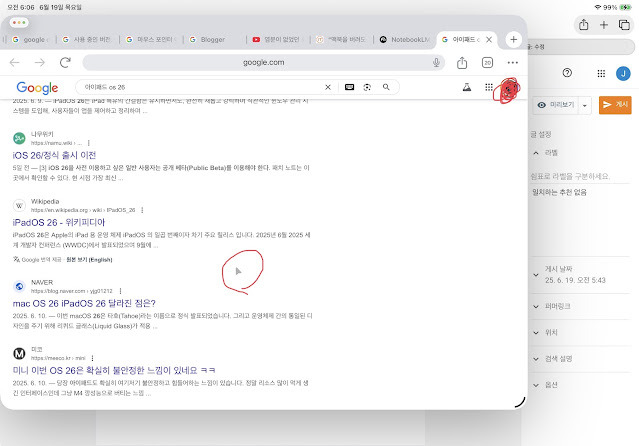The height and width of the screenshot is (446, 639).
Task: Switch to the first google tab
Action: pos(30,40)
